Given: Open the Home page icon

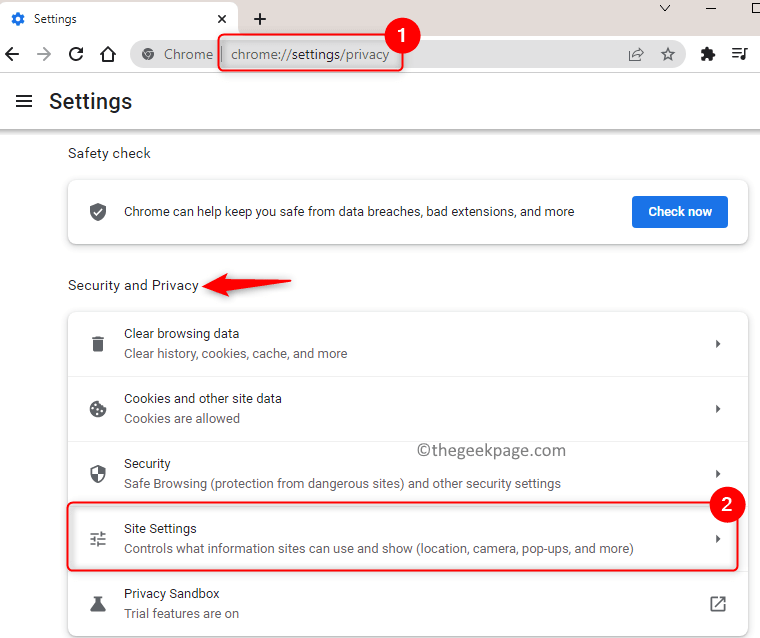Looking at the screenshot, I should tap(108, 54).
